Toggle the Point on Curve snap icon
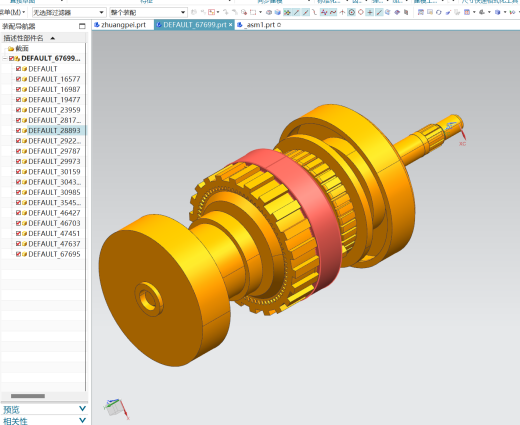The height and width of the screenshot is (425, 520). [379, 12]
